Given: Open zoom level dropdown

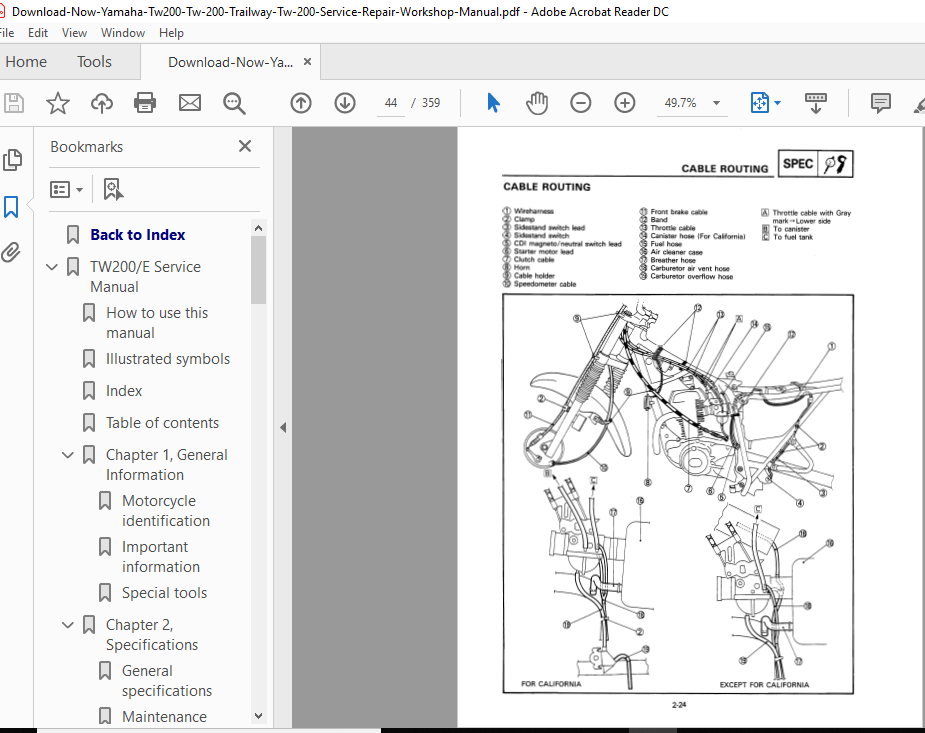Looking at the screenshot, I should click(x=716, y=103).
